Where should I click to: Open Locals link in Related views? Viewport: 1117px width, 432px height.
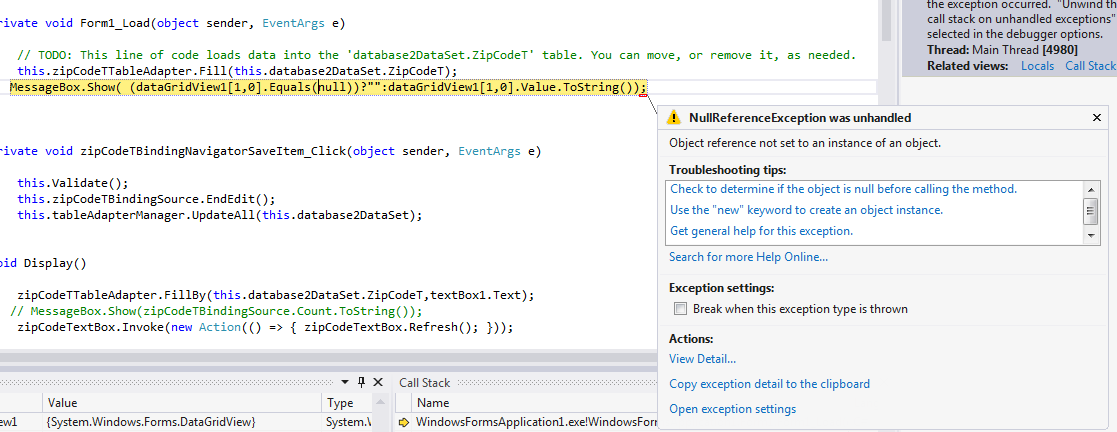[x=1037, y=66]
